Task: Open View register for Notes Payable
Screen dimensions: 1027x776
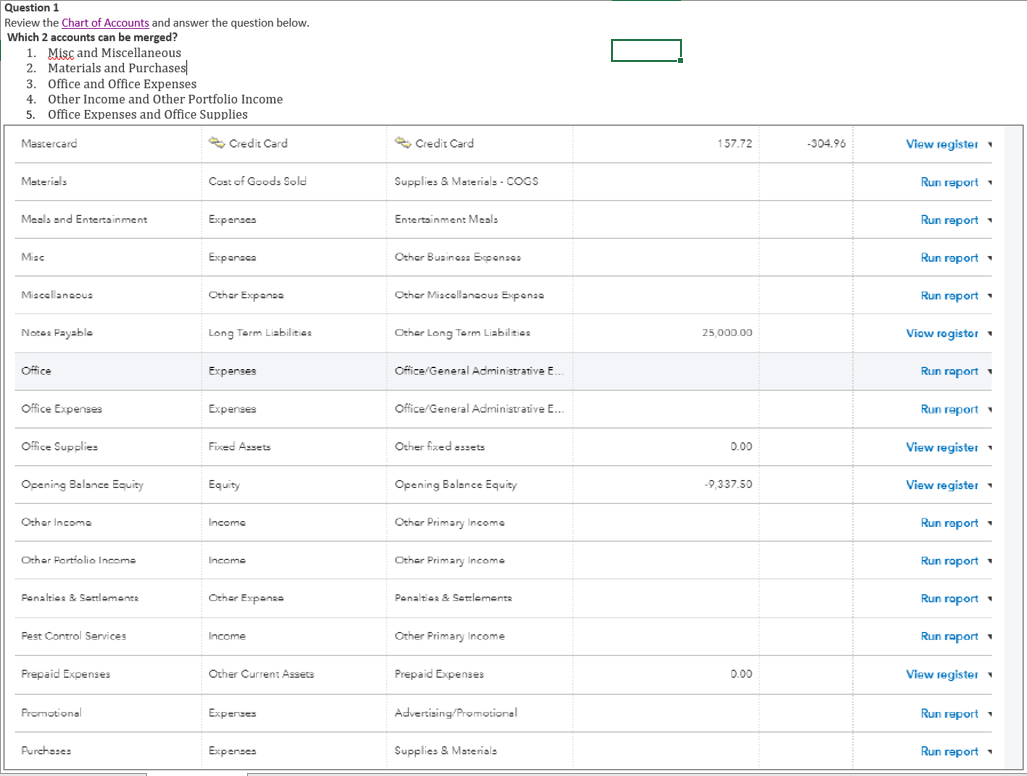Action: coord(941,333)
